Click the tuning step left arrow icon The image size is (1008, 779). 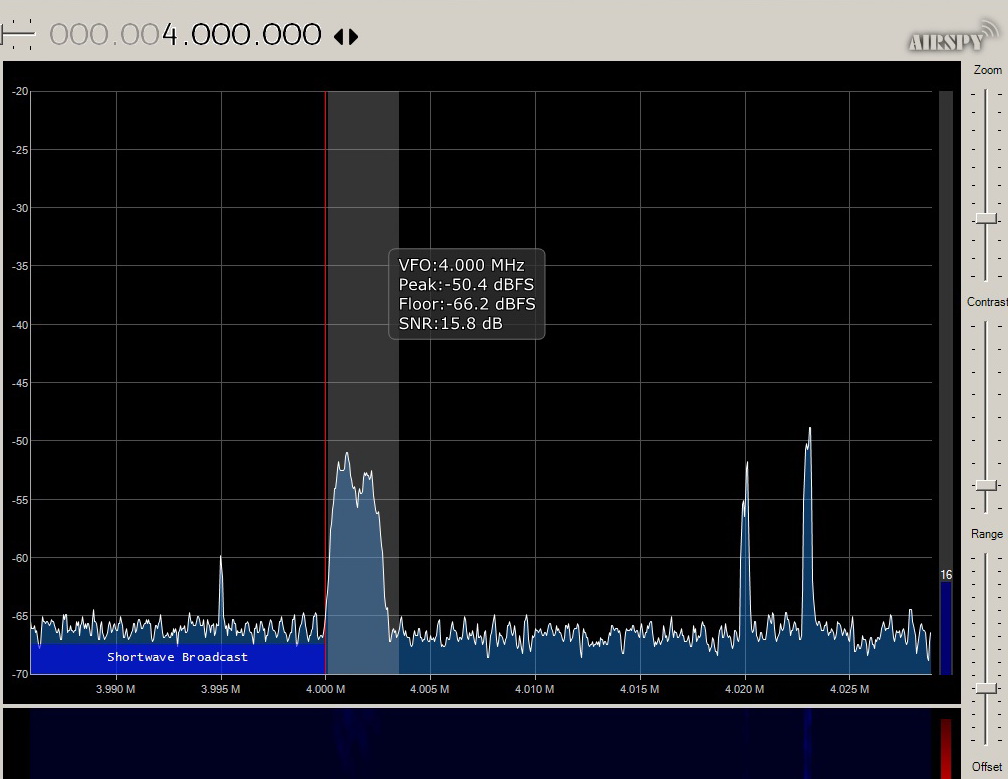coord(339,37)
